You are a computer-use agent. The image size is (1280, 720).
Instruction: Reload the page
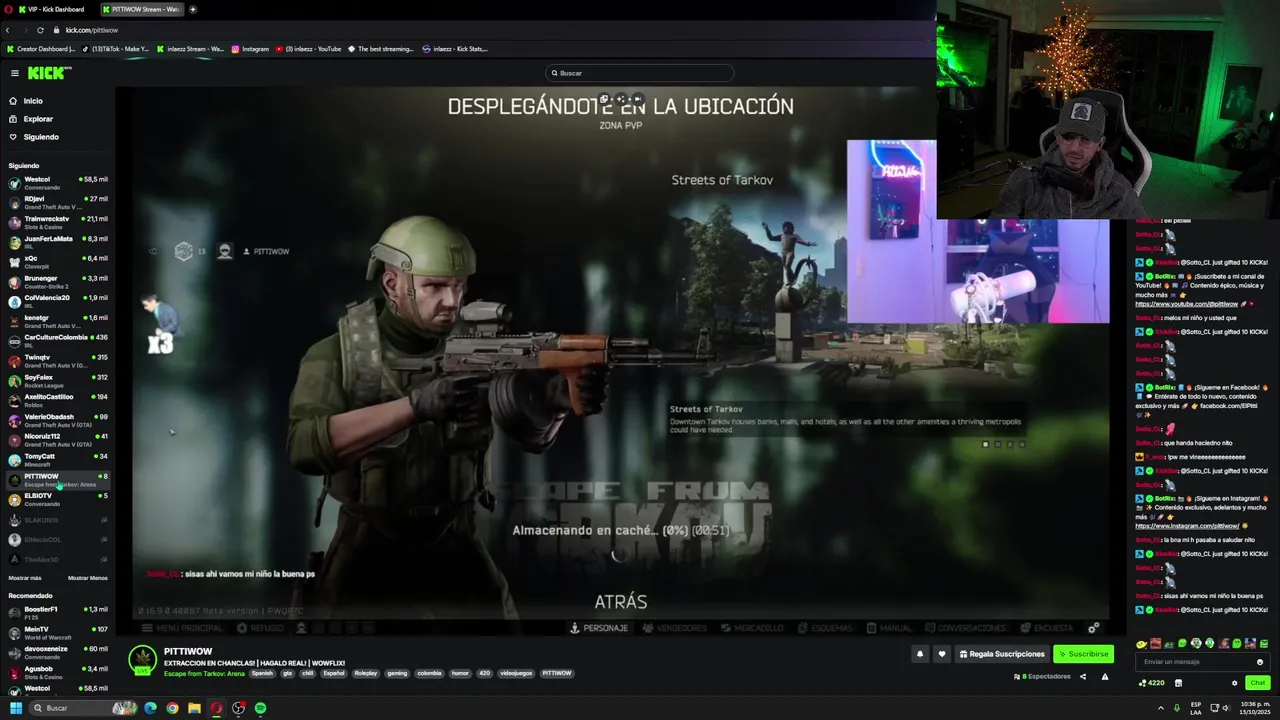(x=40, y=30)
